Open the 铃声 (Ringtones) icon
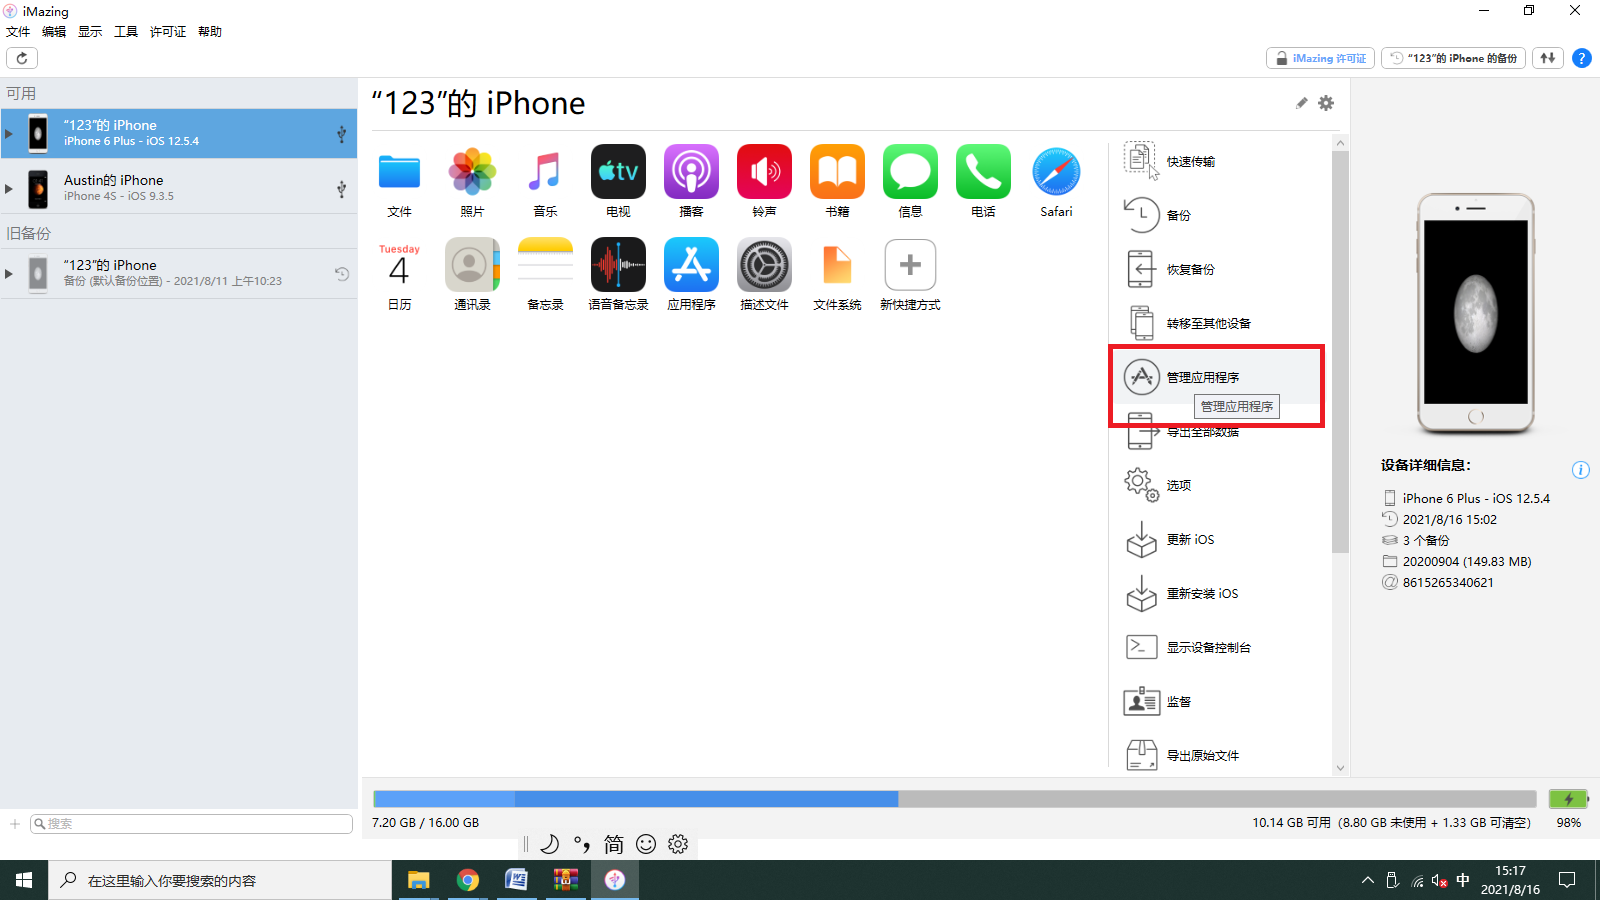The height and width of the screenshot is (900, 1600). coord(764,172)
